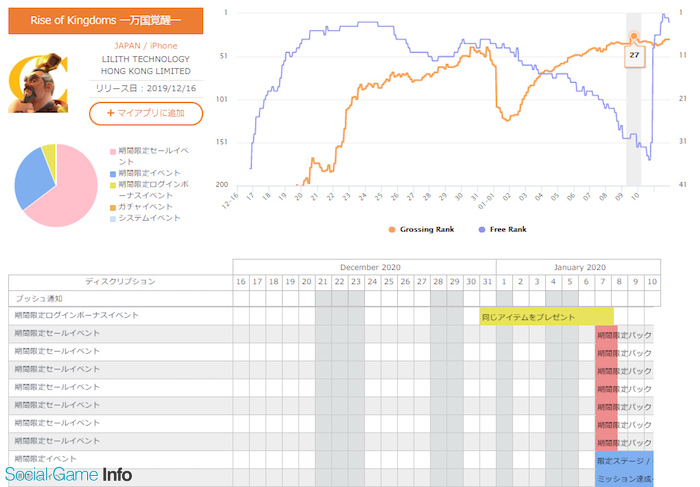Click the December 2020 month header

[x=364, y=267]
